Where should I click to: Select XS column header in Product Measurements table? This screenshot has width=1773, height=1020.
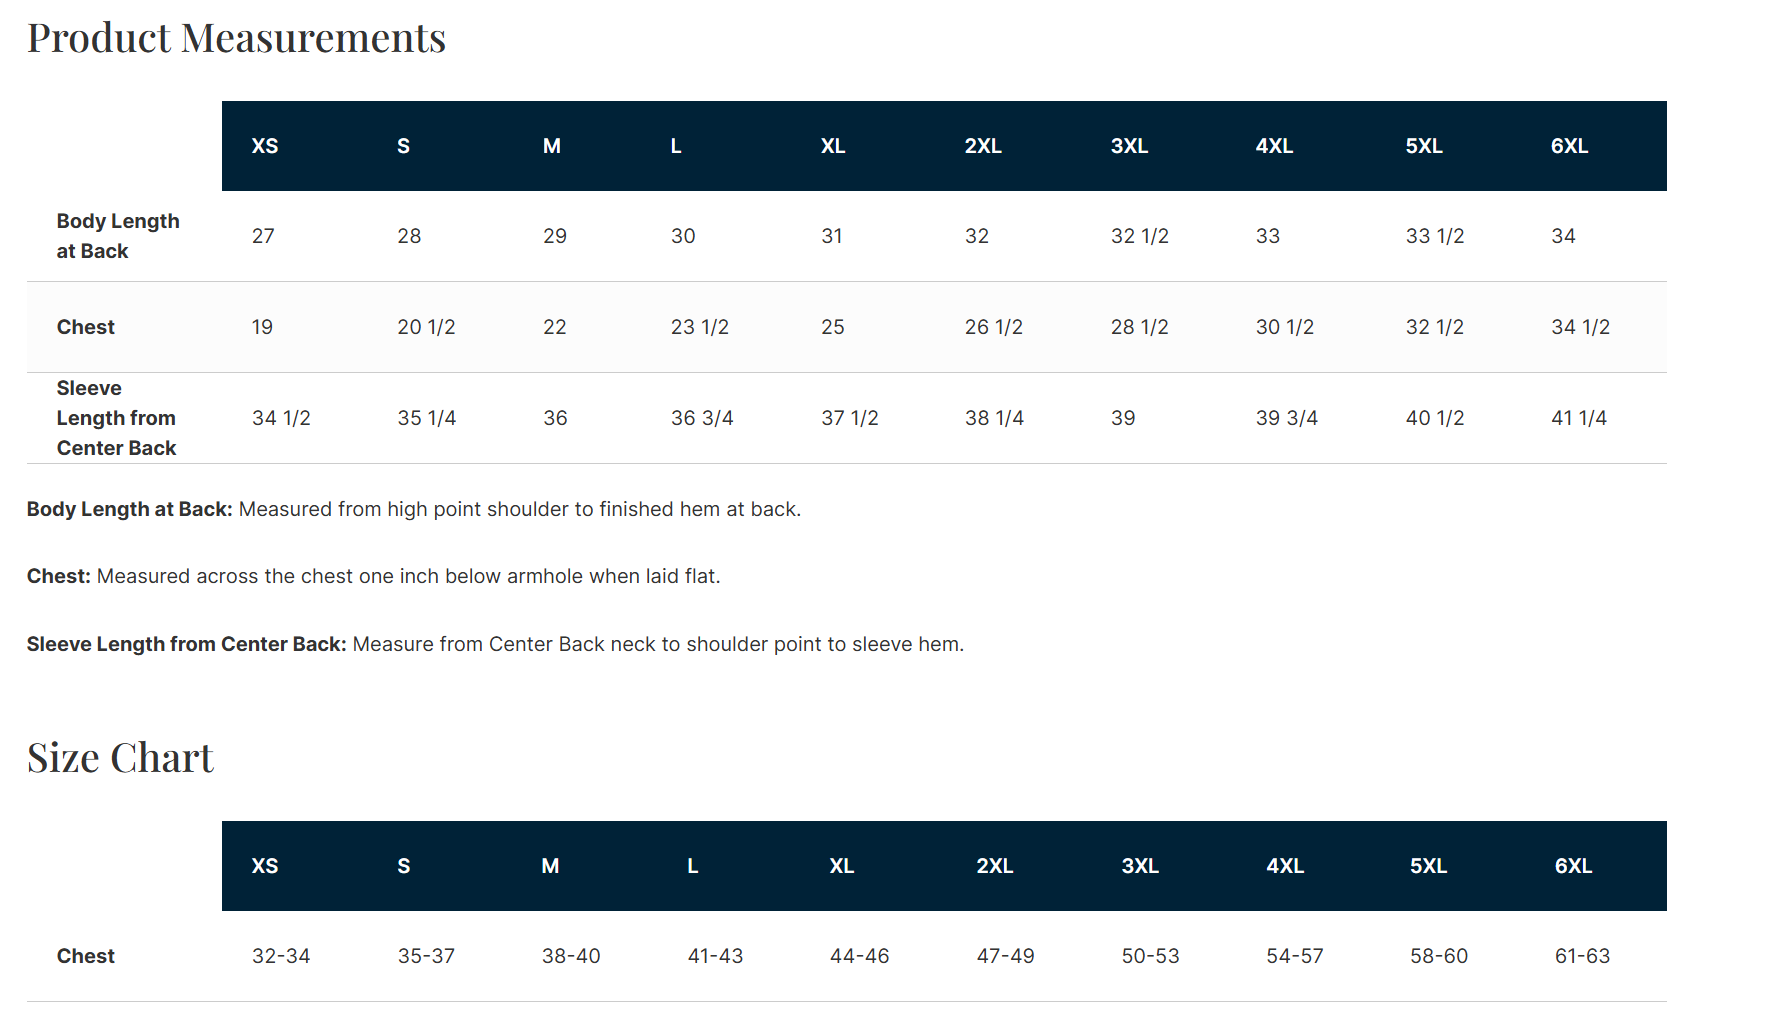tap(265, 146)
